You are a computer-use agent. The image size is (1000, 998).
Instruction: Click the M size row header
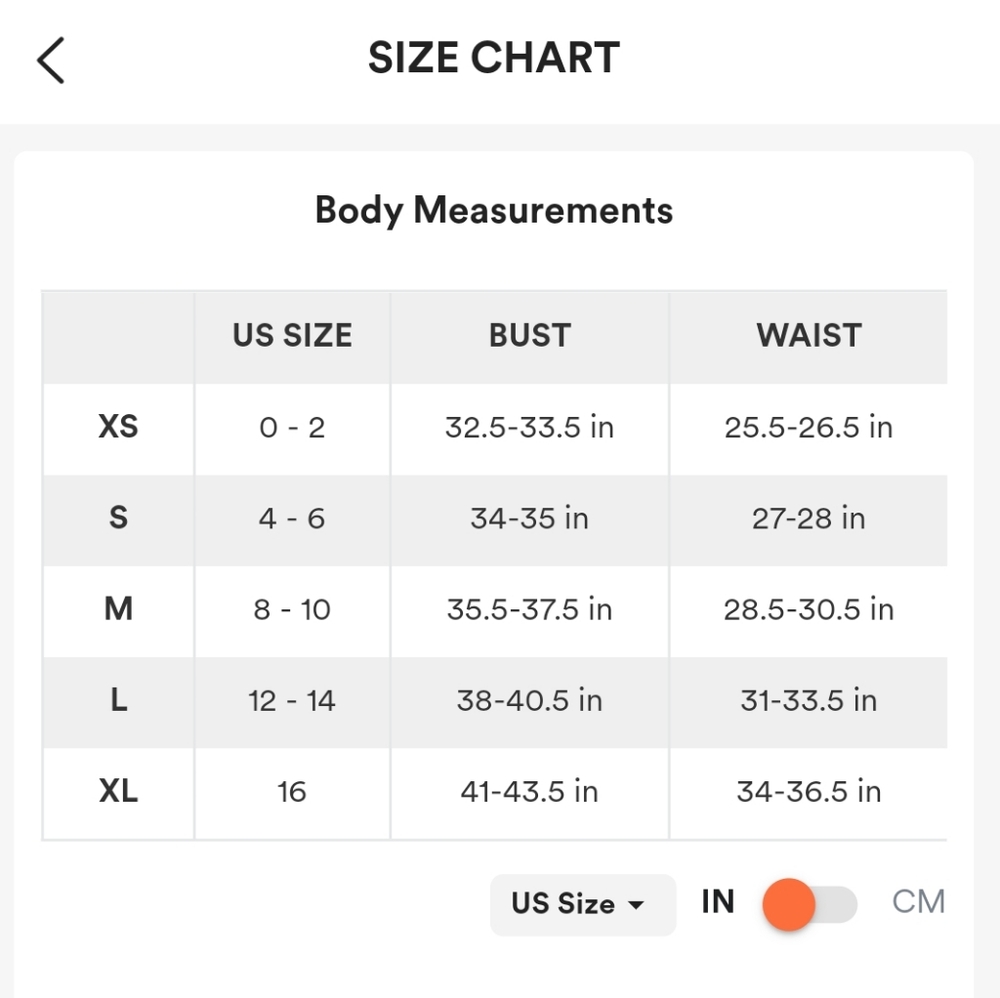(x=118, y=610)
